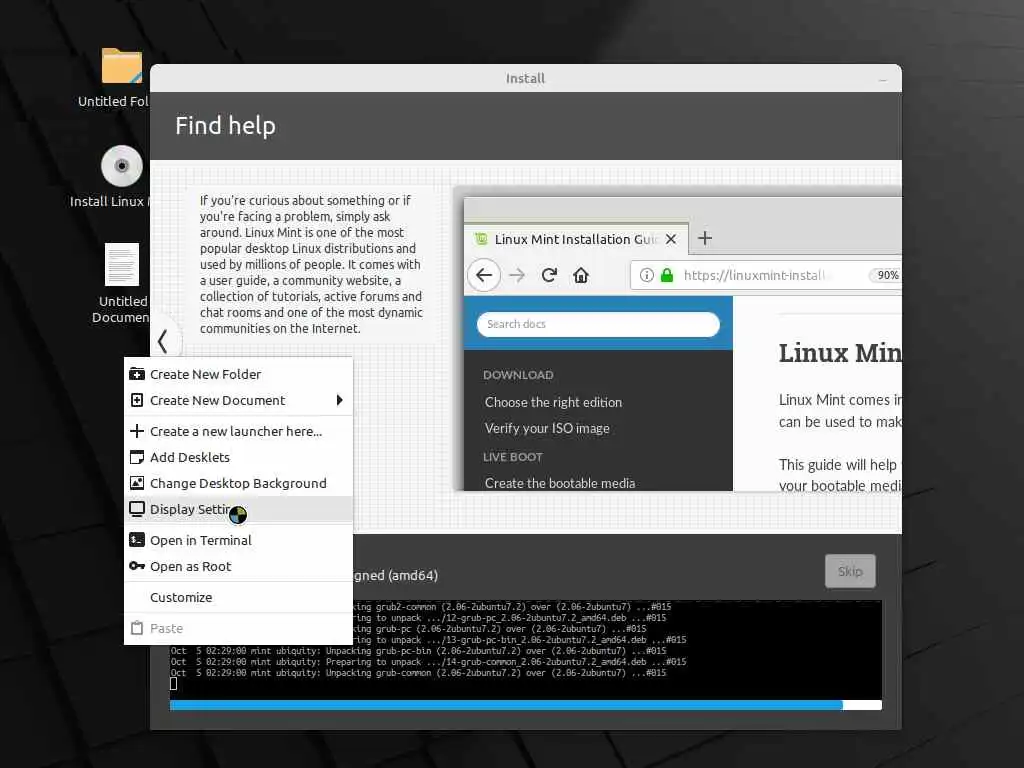Choose Add Desklets menu entry
The height and width of the screenshot is (768, 1024).
(x=238, y=457)
